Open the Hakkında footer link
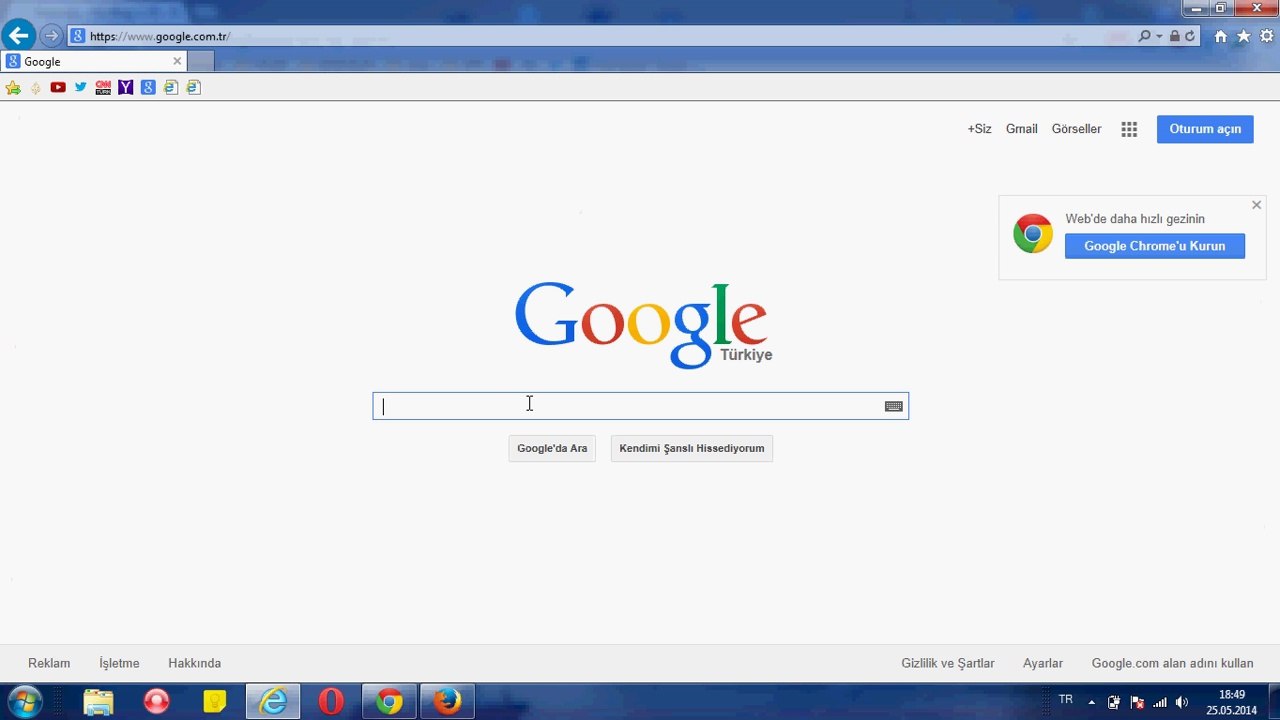1280x720 pixels. pyautogui.click(x=194, y=663)
